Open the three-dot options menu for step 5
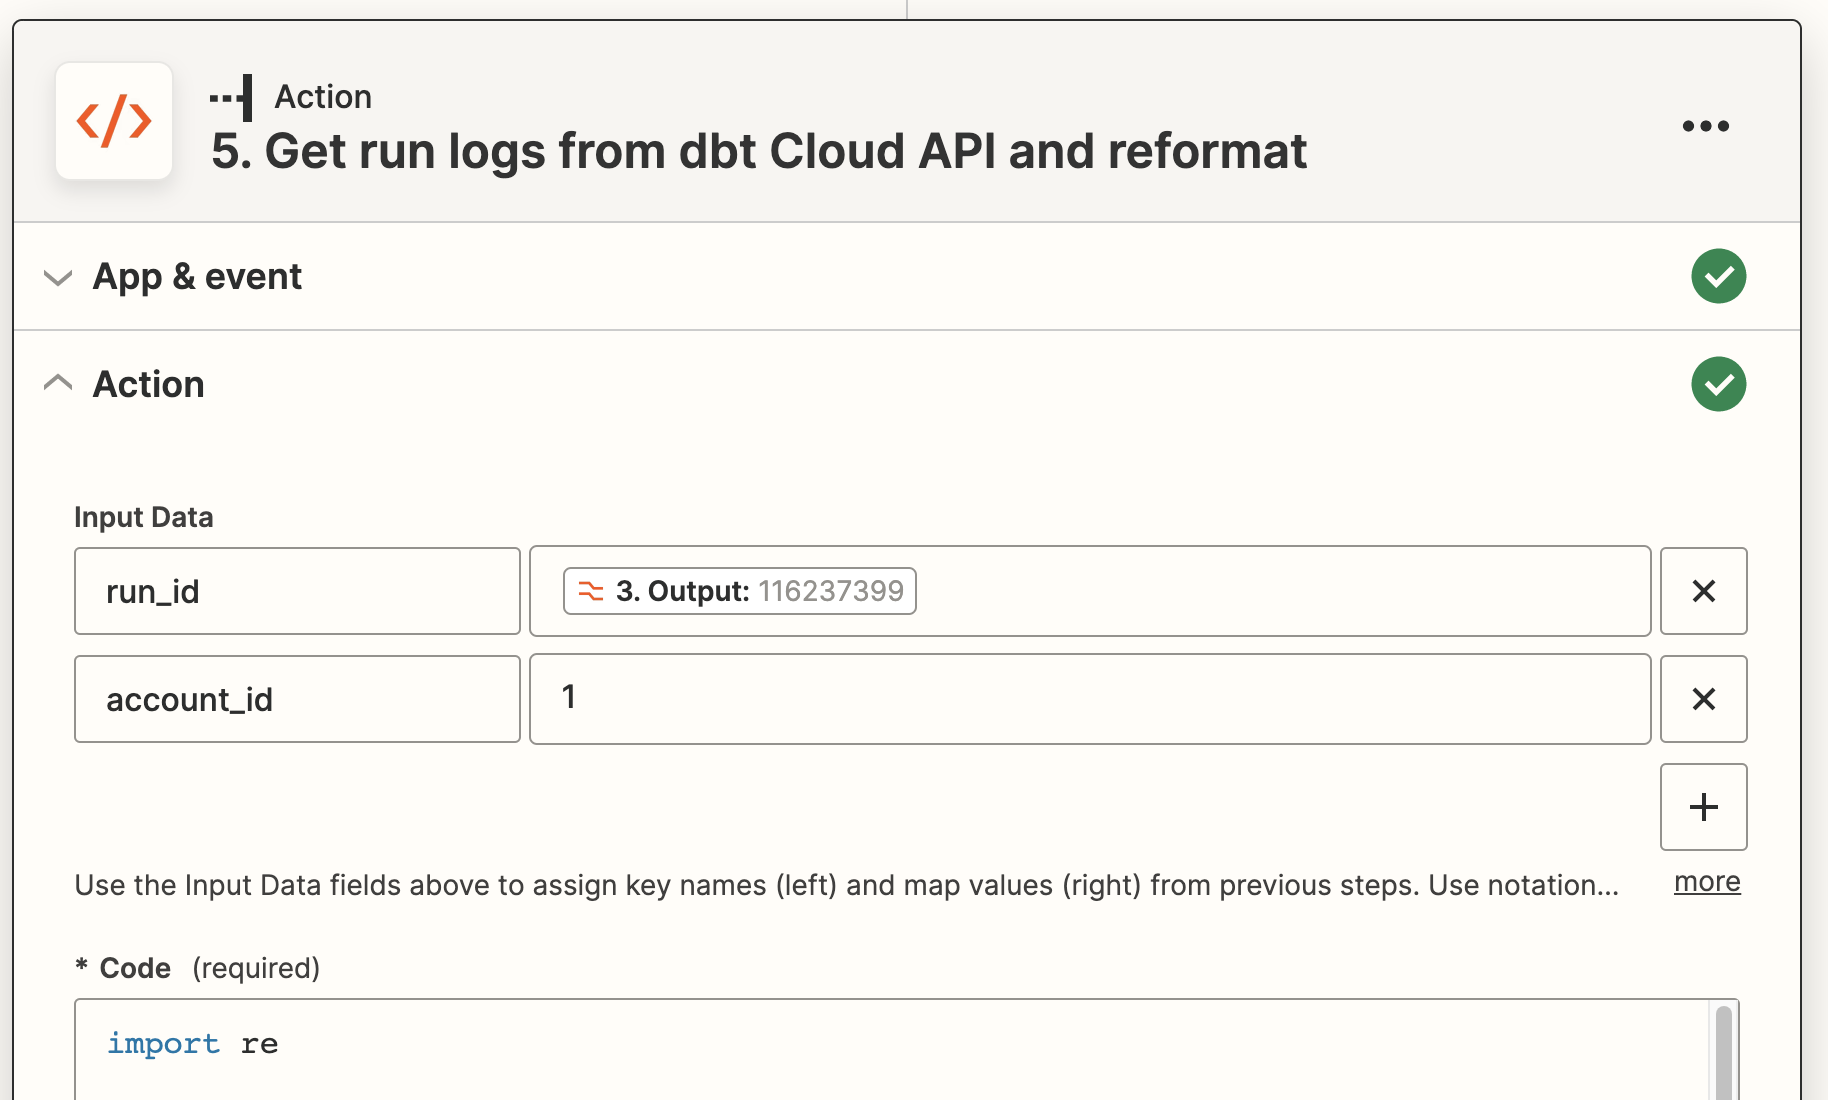 tap(1705, 125)
